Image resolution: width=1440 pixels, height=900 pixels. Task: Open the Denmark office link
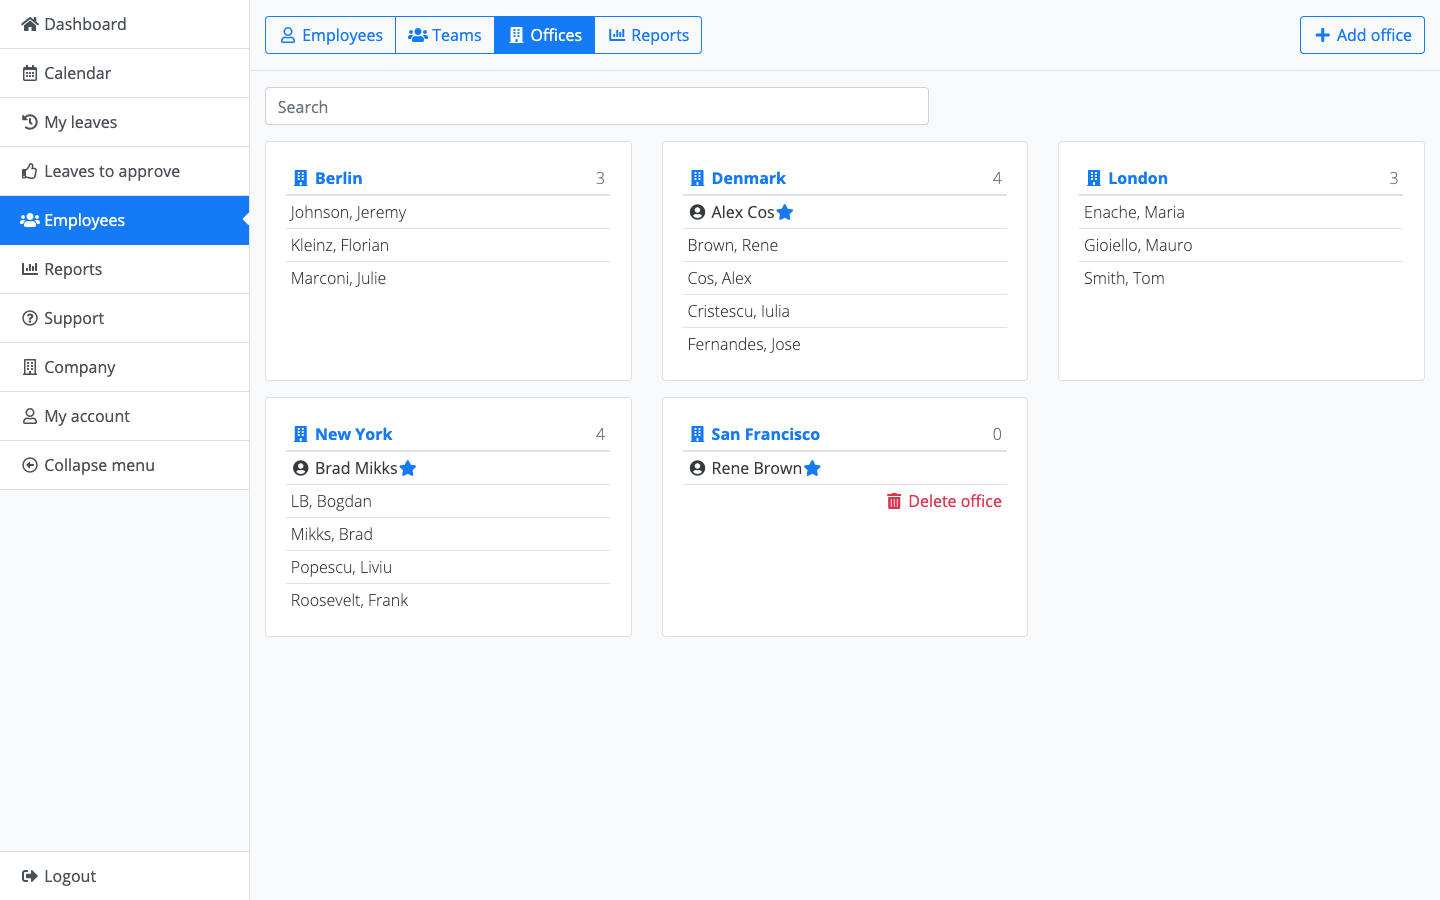click(x=748, y=178)
